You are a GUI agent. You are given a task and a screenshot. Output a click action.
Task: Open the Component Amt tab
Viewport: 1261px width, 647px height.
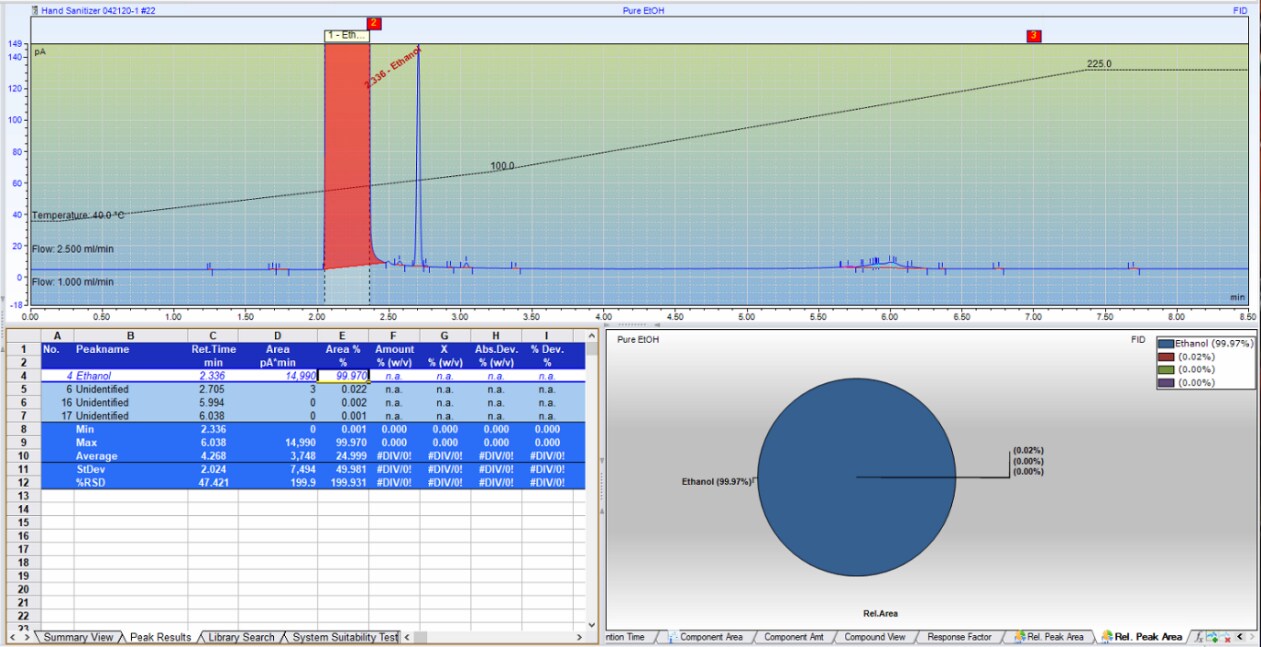(x=792, y=637)
